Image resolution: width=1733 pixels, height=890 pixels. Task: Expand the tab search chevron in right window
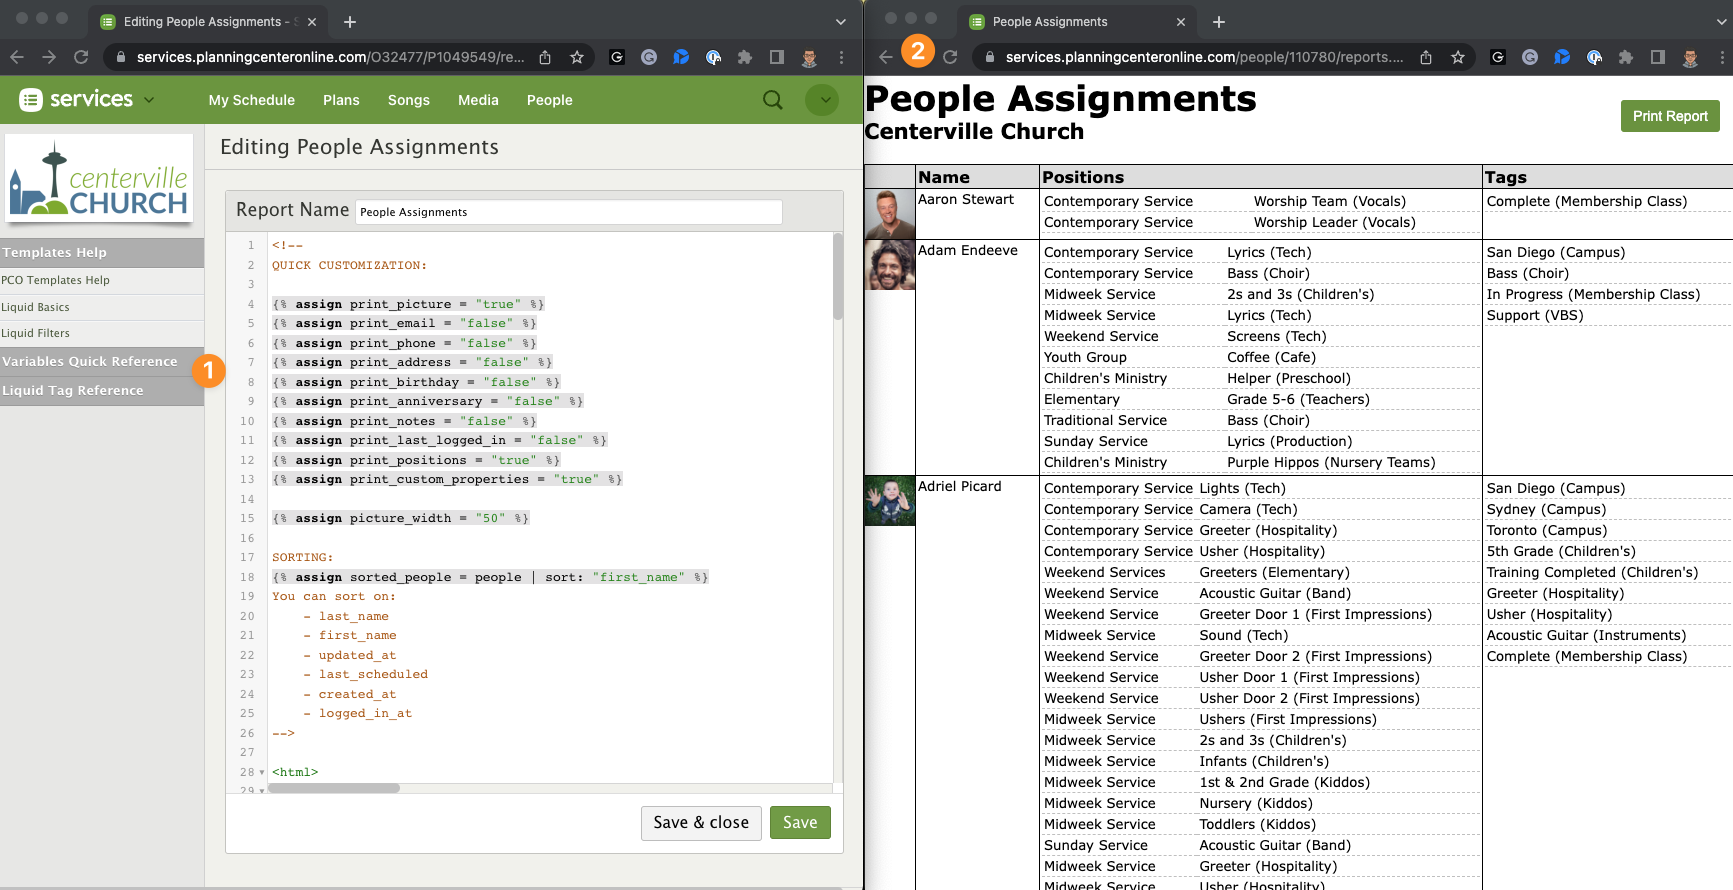[x=1722, y=21]
